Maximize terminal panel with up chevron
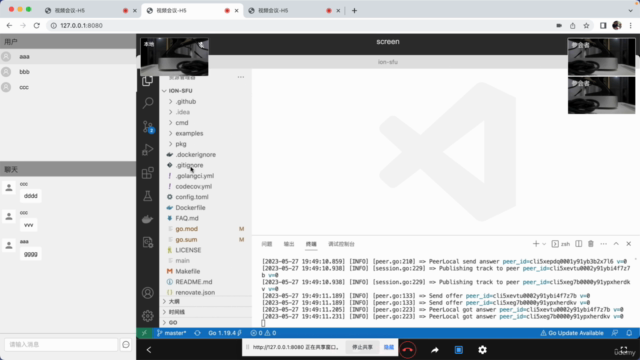Image resolution: width=640 pixels, height=360 pixels. (x=616, y=244)
